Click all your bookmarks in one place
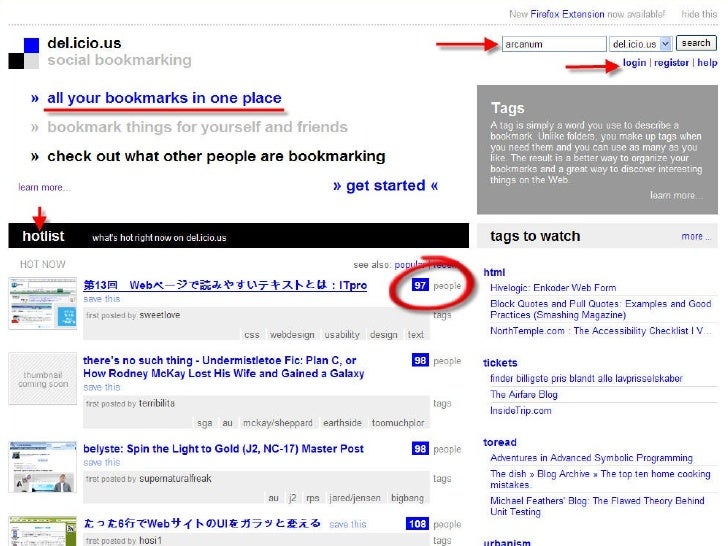Viewport: 728px width, 546px height. 164,98
